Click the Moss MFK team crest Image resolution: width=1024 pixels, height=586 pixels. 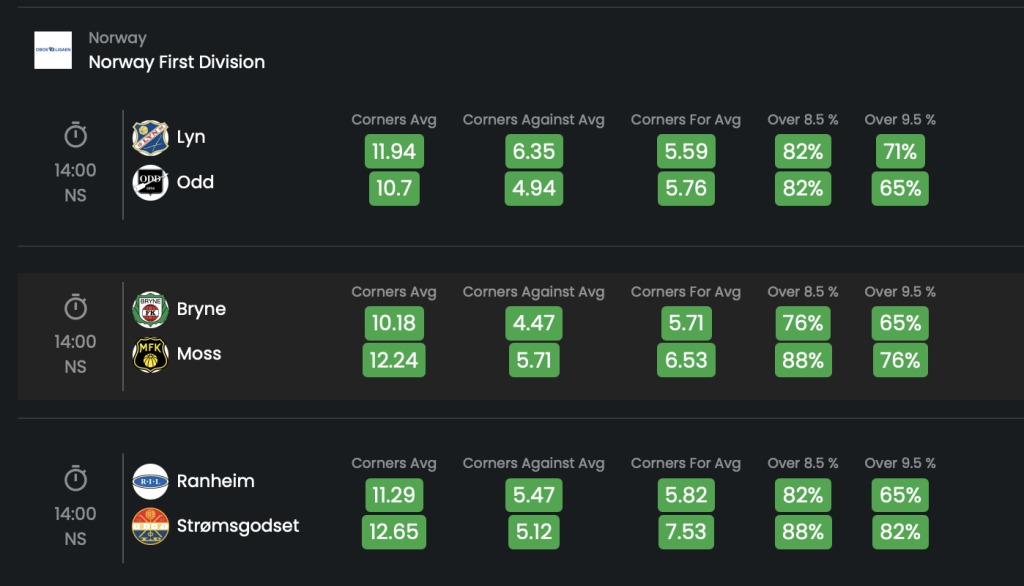click(x=150, y=354)
